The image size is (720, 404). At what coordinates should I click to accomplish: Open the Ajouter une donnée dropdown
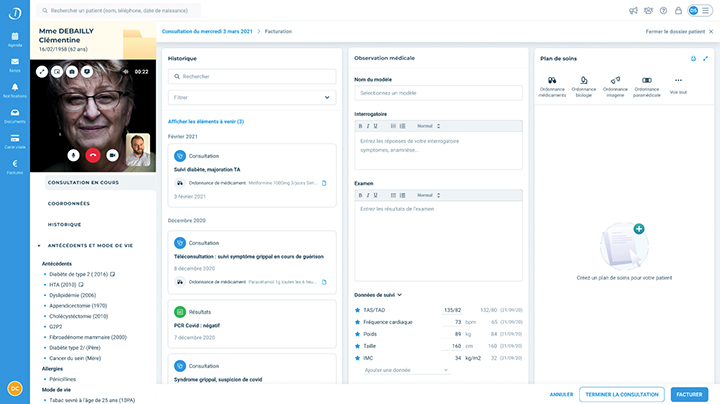pyautogui.click(x=407, y=370)
